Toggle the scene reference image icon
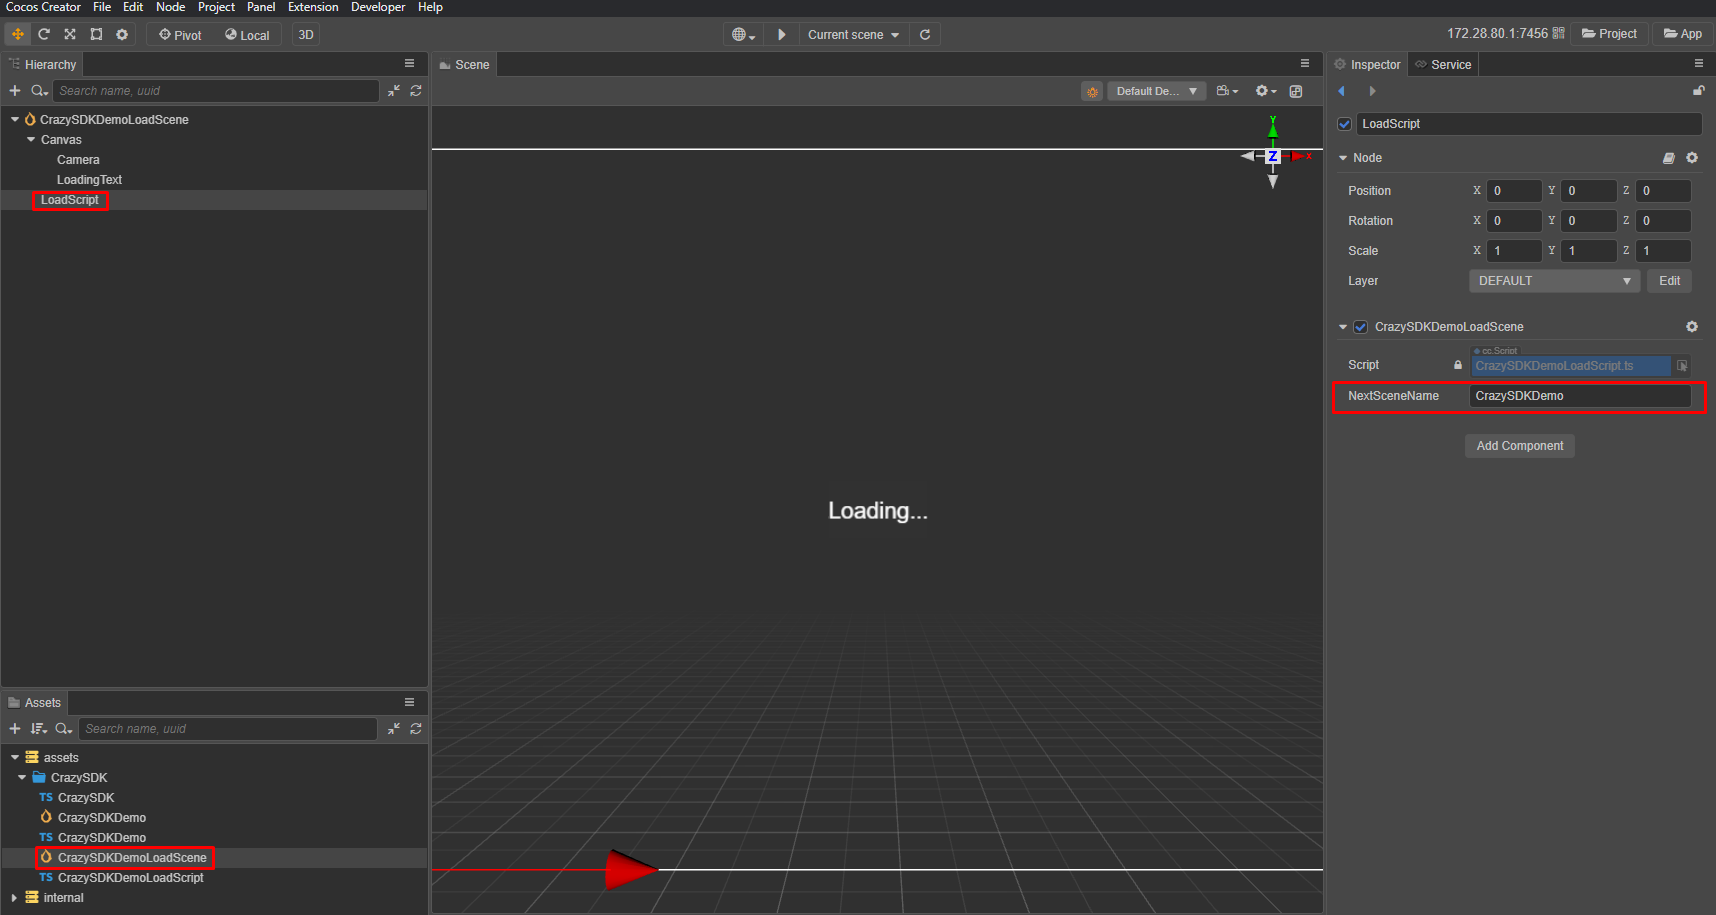 (1296, 91)
